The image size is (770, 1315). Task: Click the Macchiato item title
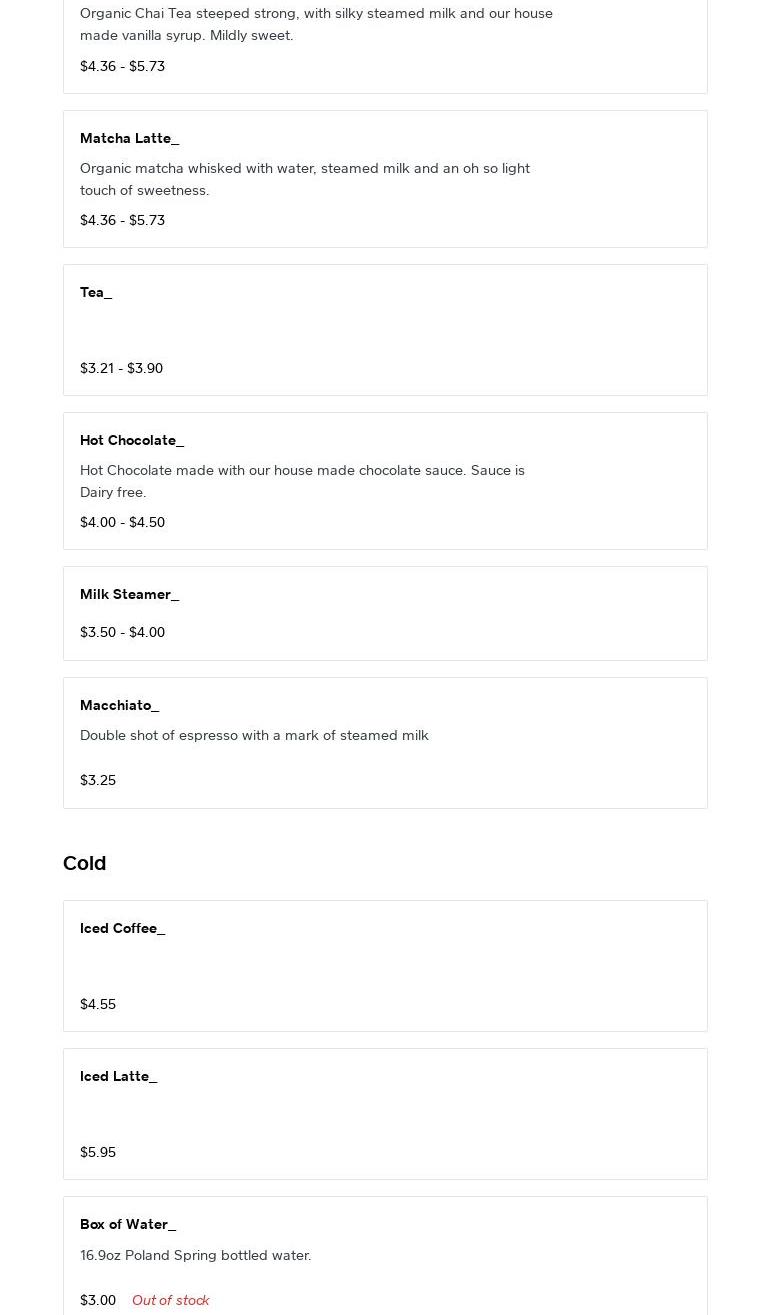(119, 705)
